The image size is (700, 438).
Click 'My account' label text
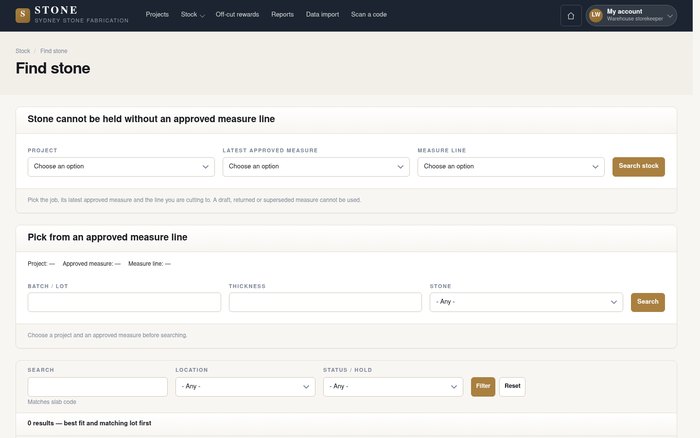pyautogui.click(x=624, y=12)
